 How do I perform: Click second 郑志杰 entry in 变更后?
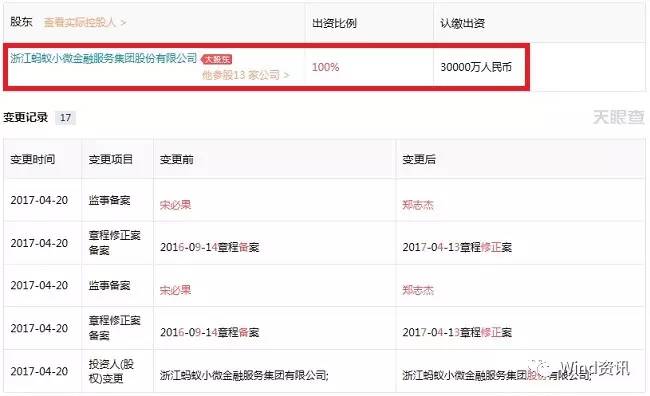point(418,290)
